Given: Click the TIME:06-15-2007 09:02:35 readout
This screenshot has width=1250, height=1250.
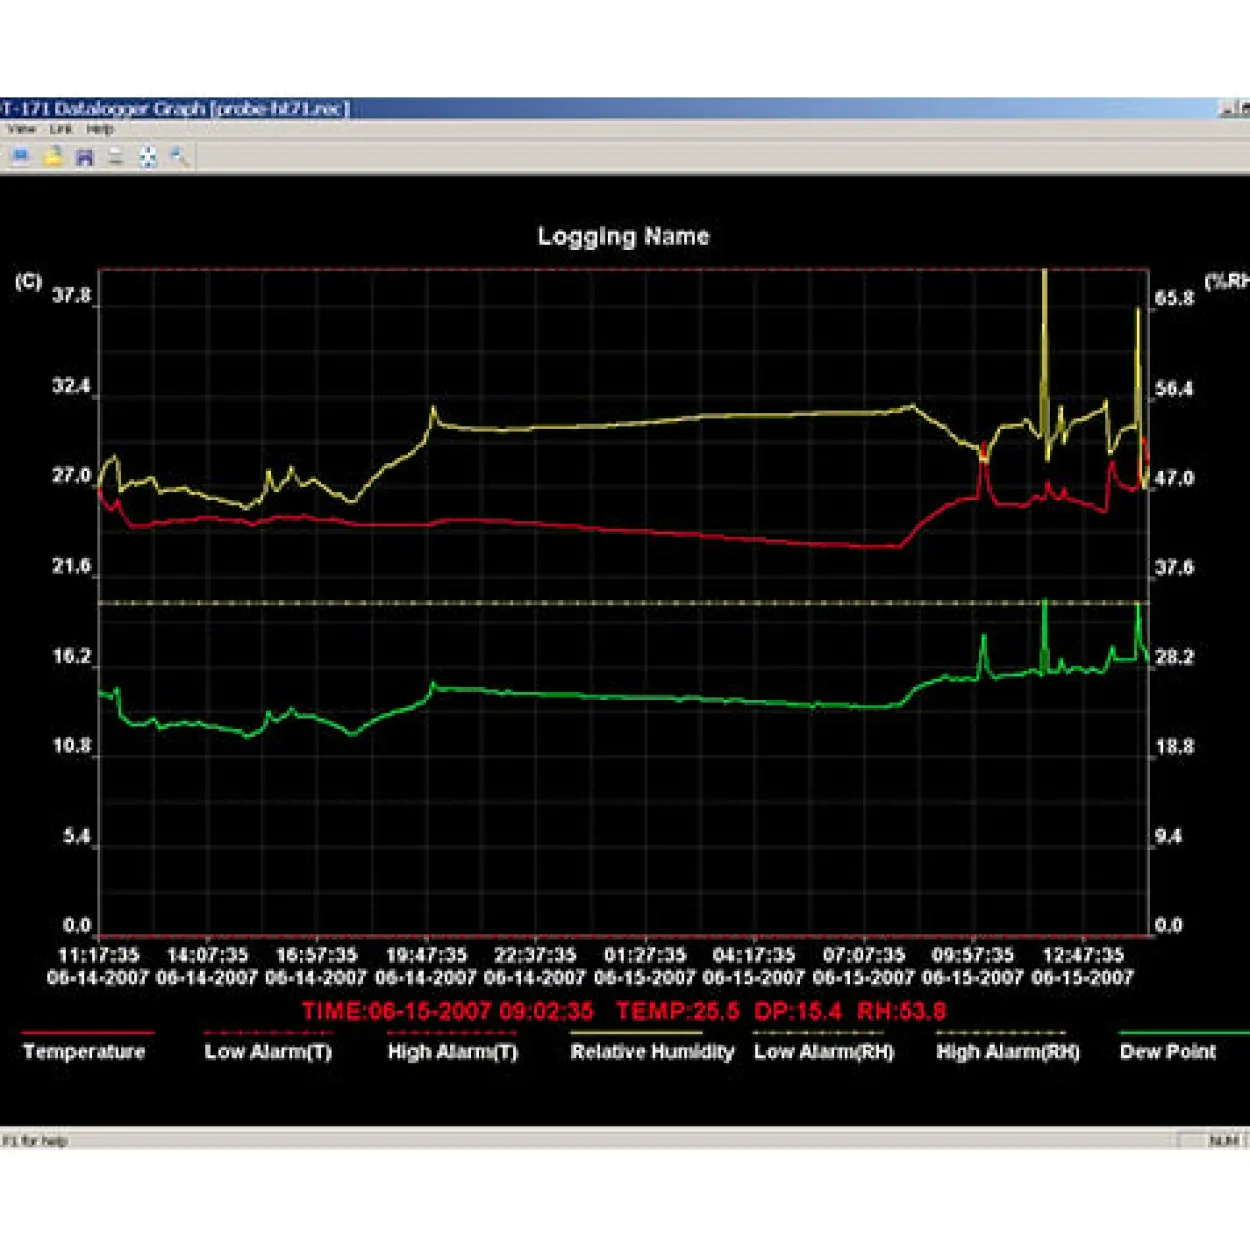Looking at the screenshot, I should 447,1011.
